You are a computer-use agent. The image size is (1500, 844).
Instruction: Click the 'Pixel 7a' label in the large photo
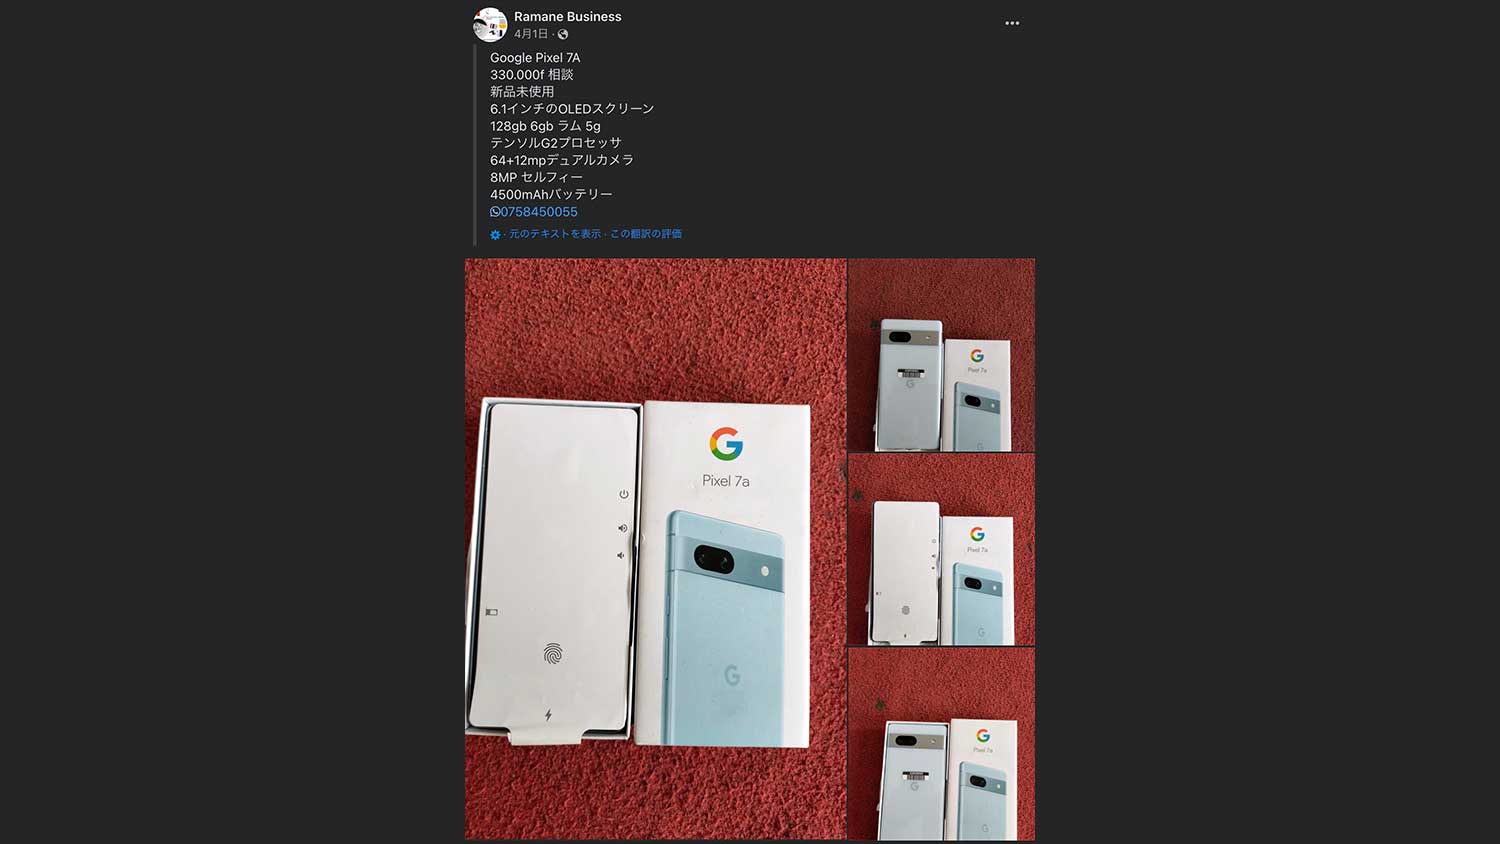coord(726,481)
